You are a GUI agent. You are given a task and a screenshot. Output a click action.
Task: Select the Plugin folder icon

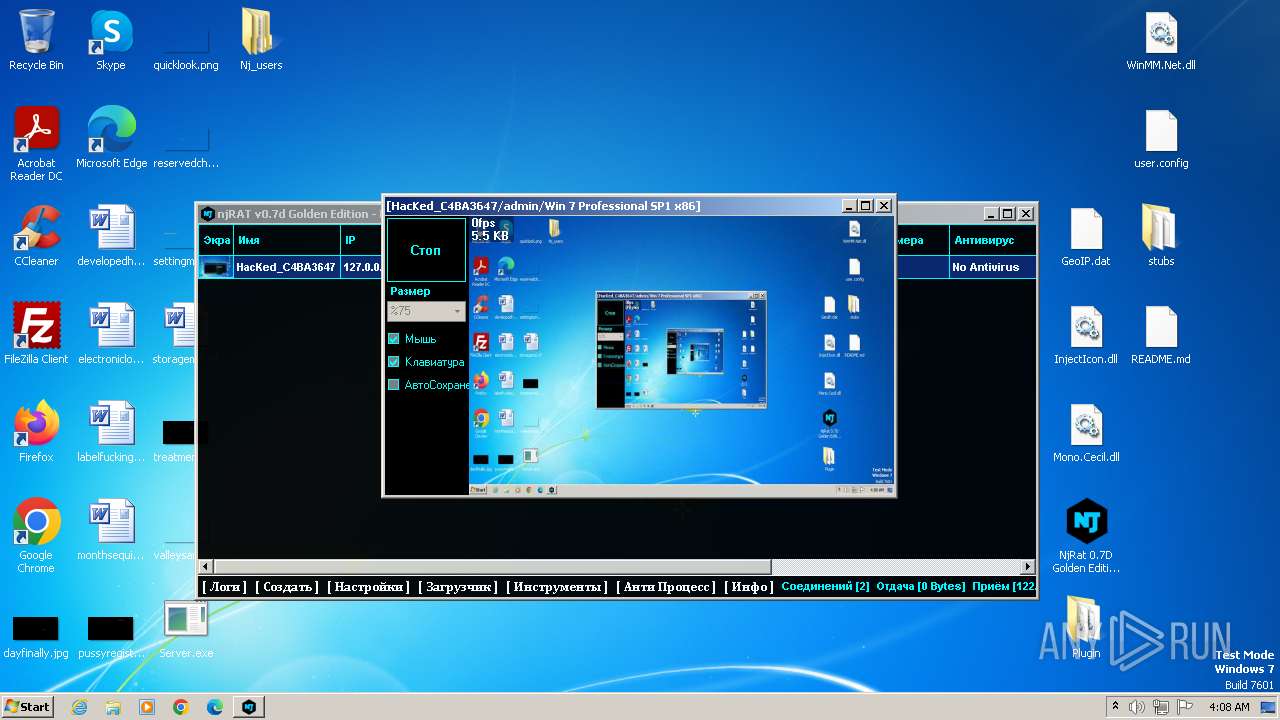pyautogui.click(x=1086, y=629)
